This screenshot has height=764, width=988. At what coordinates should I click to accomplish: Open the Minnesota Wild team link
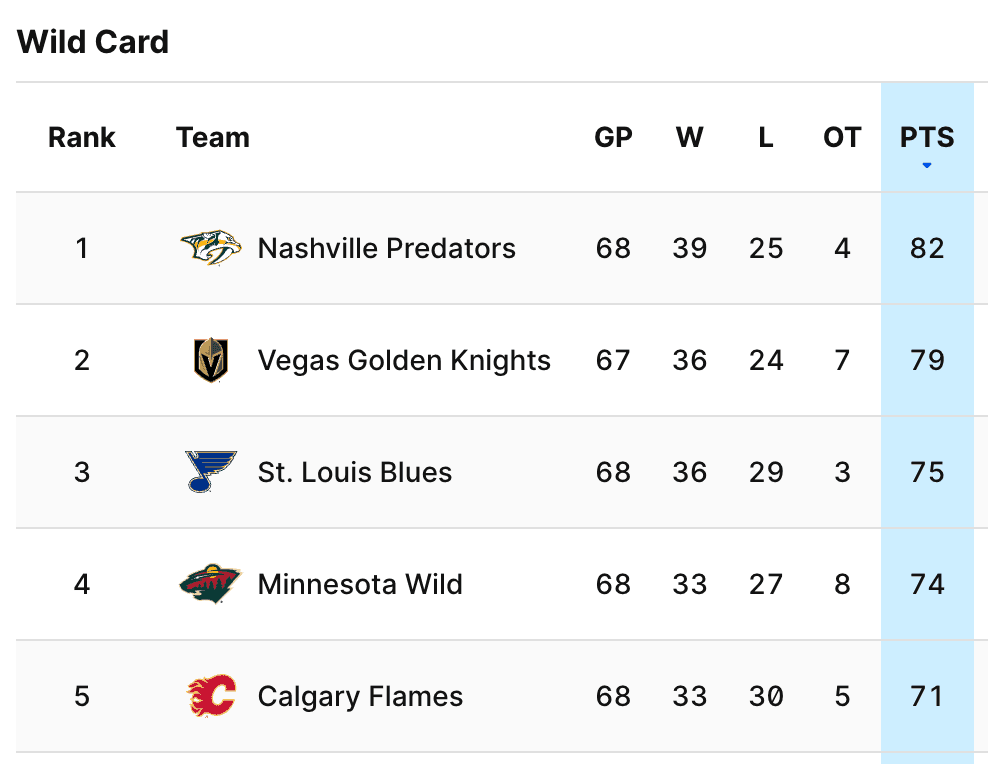coord(360,584)
